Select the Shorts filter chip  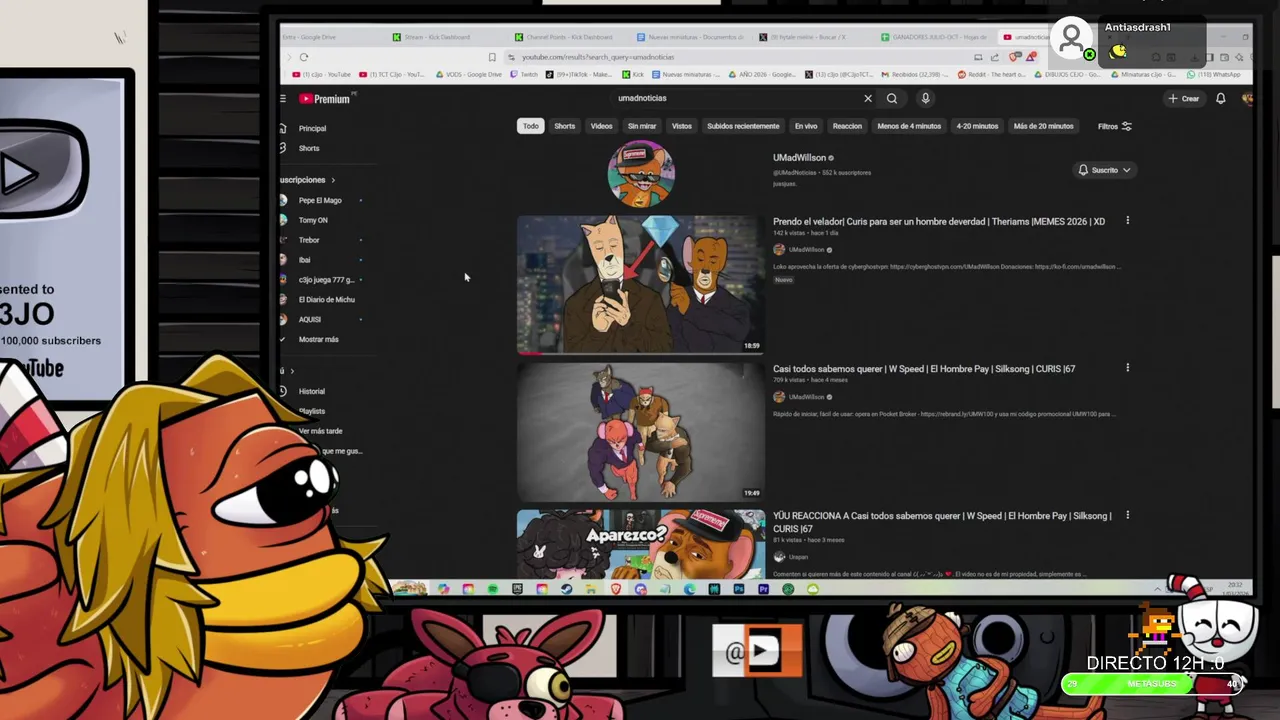pyautogui.click(x=564, y=126)
